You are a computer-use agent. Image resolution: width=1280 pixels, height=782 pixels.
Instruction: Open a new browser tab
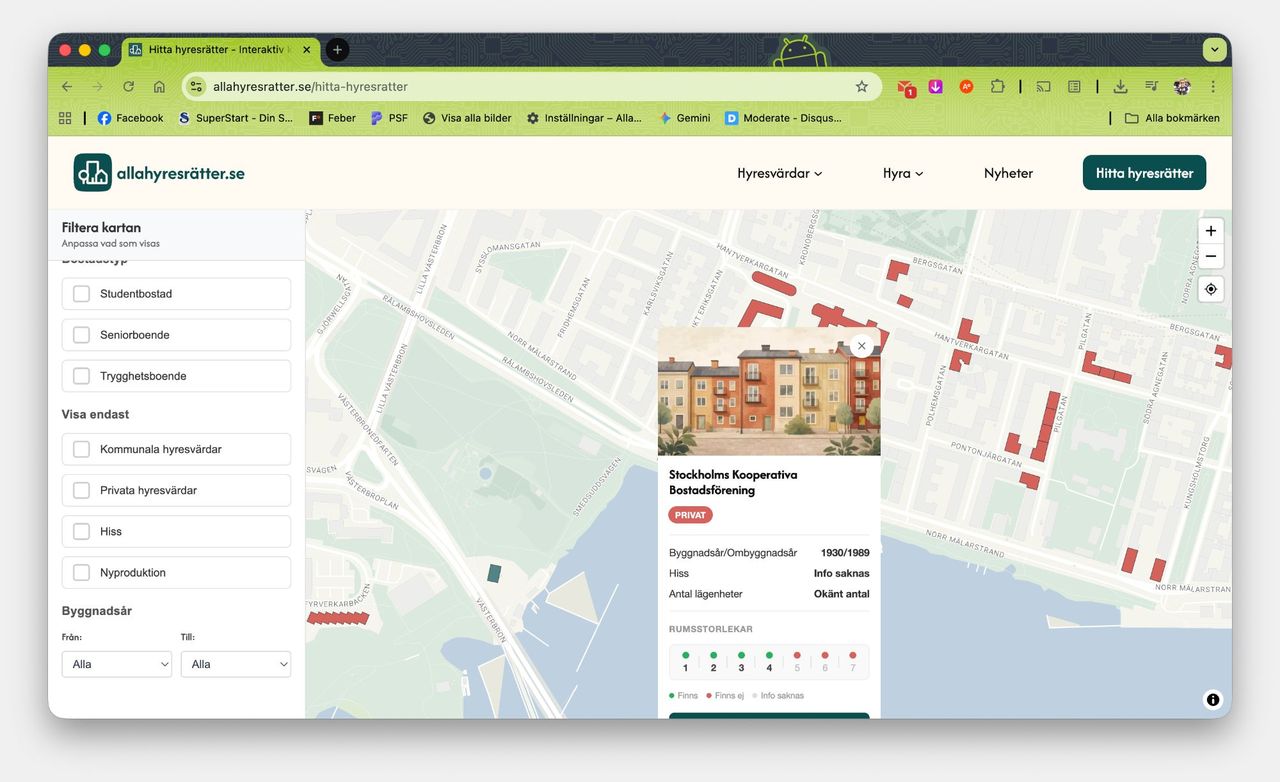pos(337,50)
